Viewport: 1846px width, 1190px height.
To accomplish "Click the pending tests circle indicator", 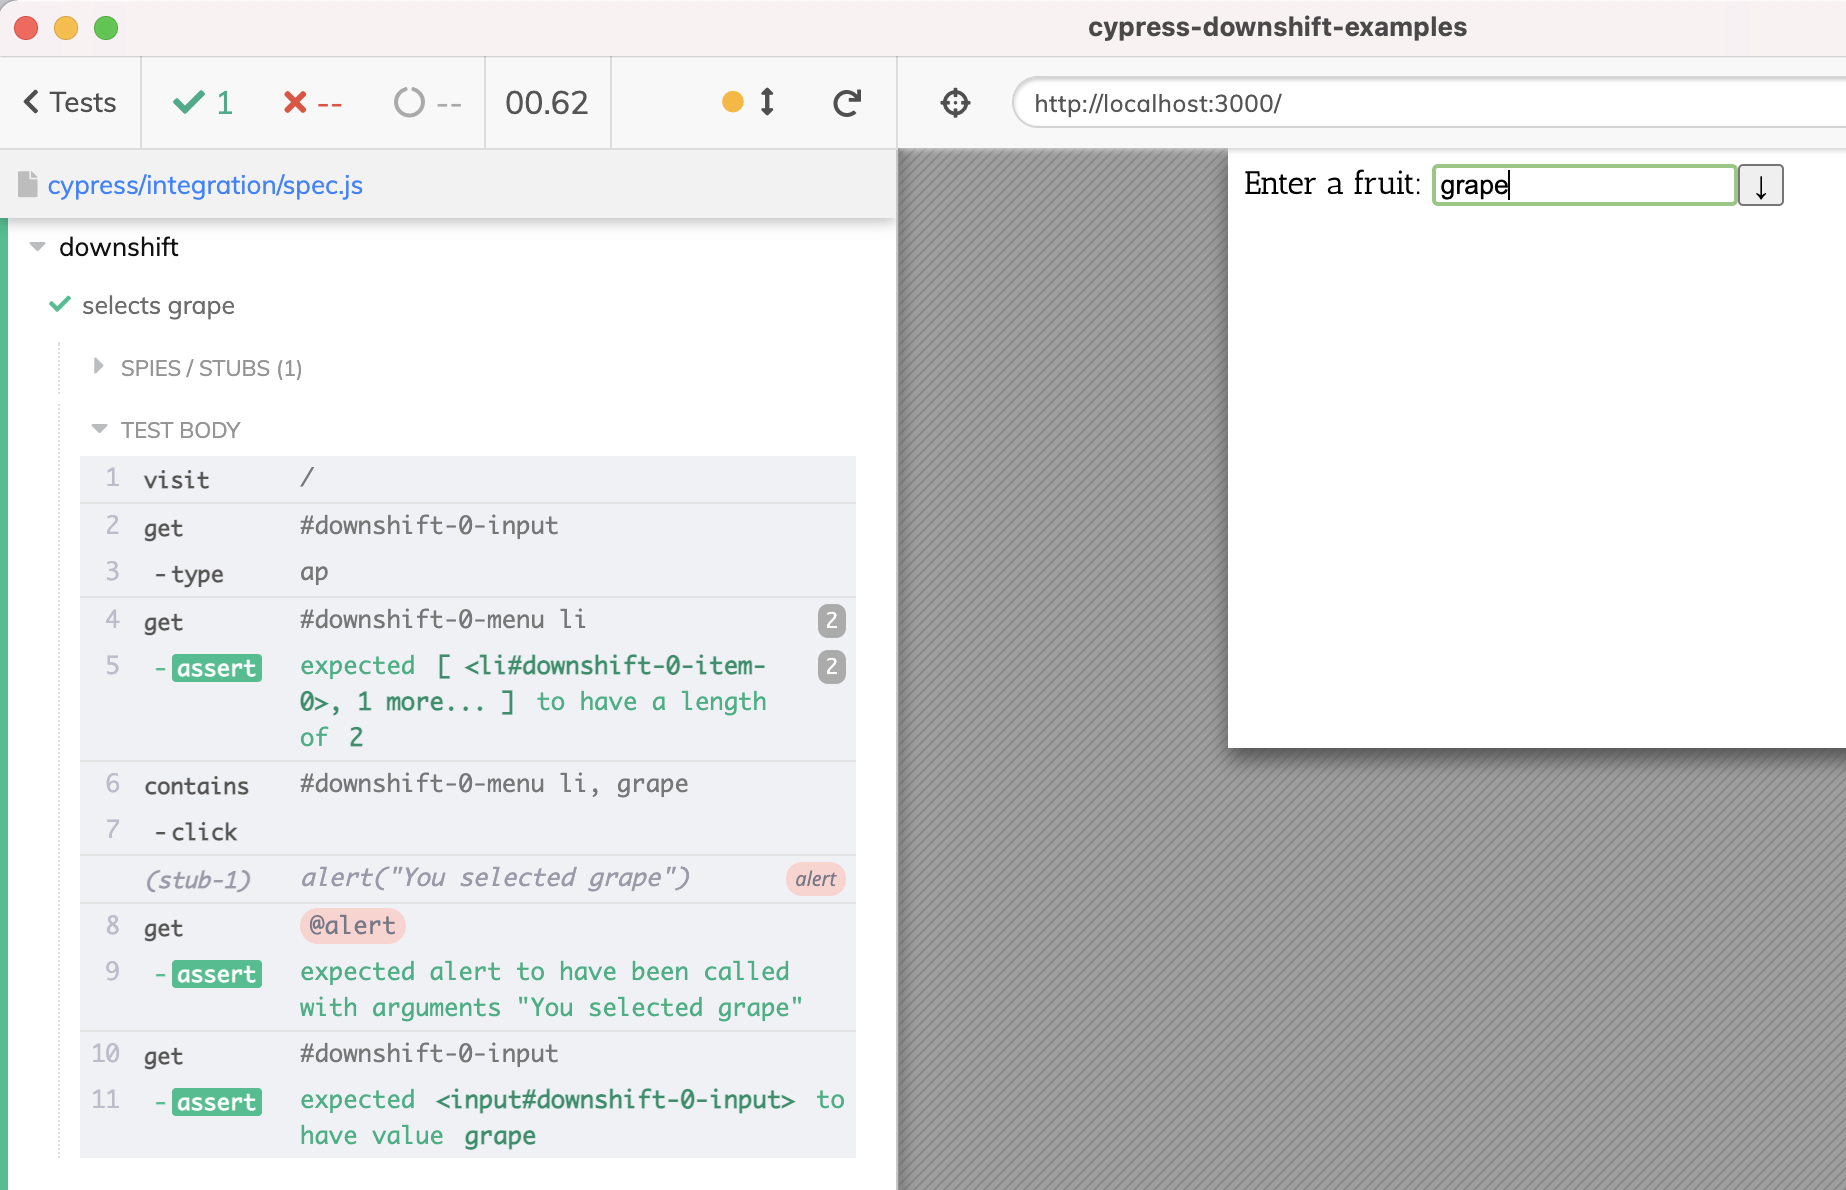I will click(x=427, y=103).
